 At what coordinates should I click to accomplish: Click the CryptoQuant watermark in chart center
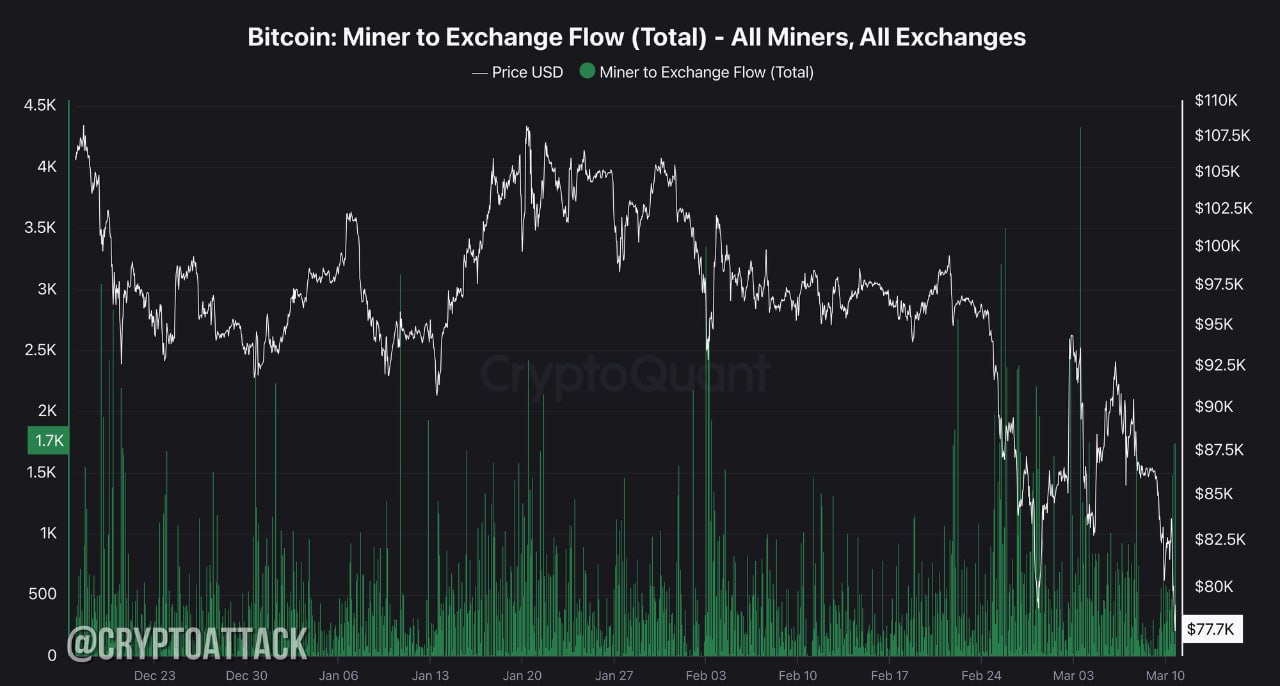tap(626, 374)
